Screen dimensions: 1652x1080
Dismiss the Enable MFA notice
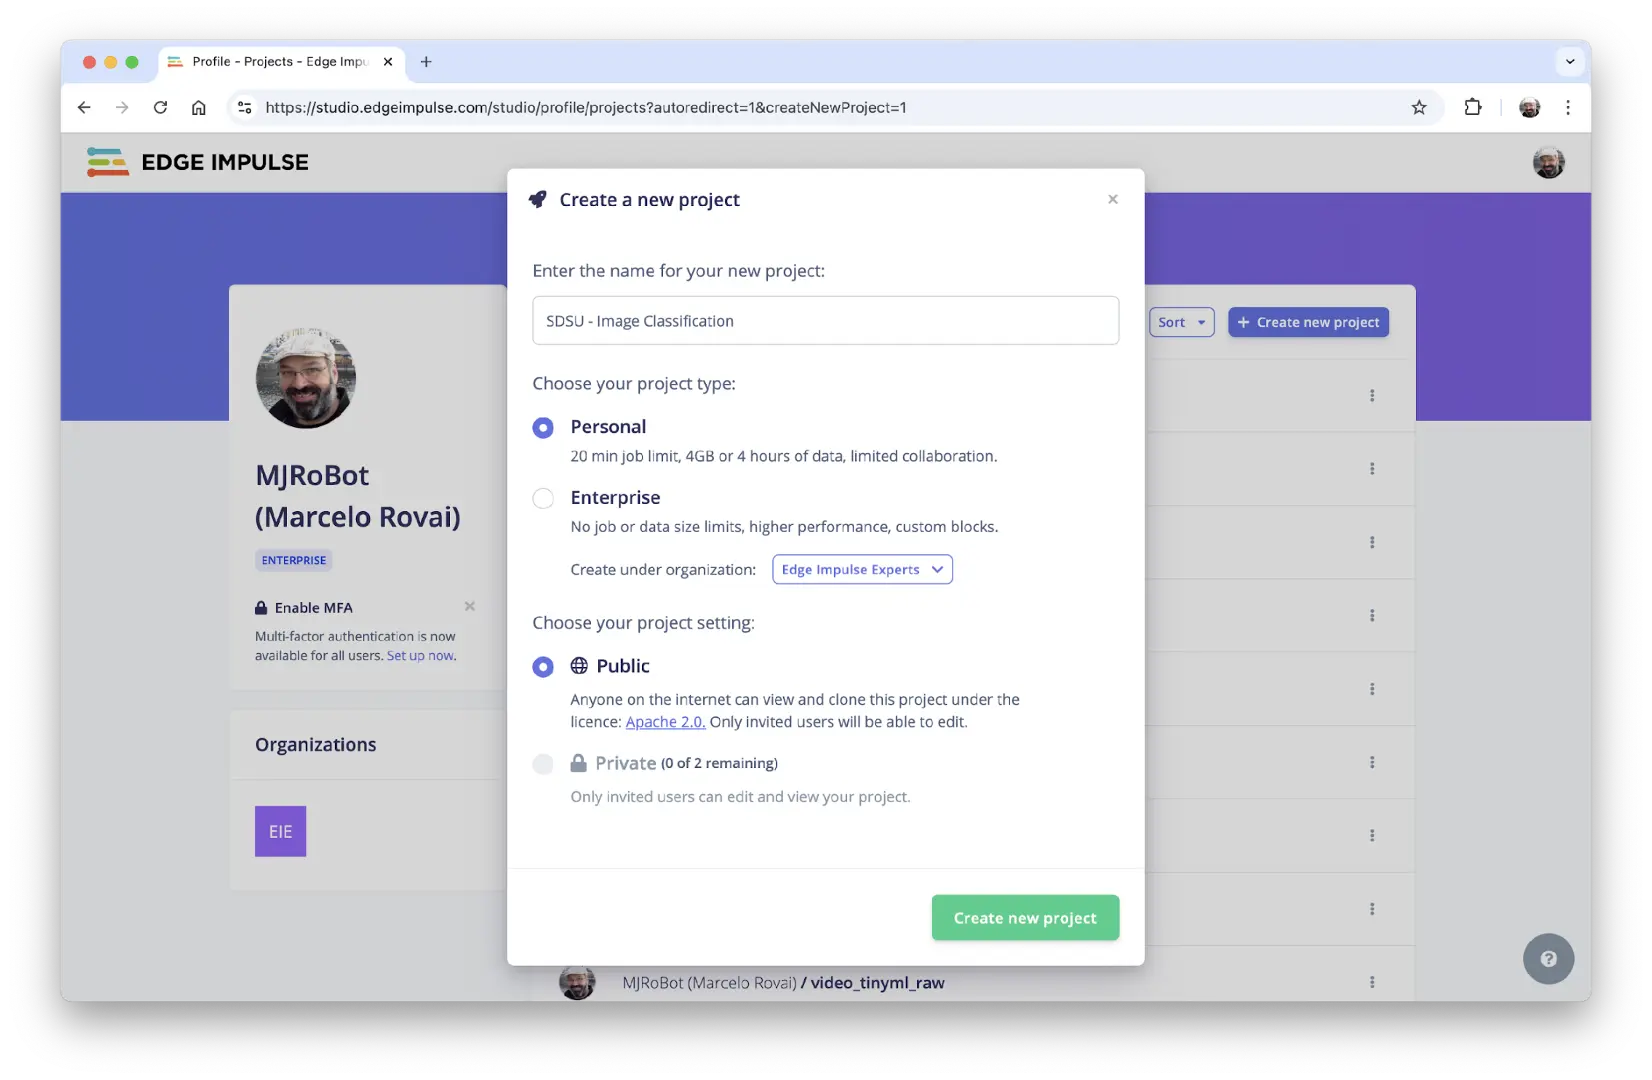pos(469,606)
